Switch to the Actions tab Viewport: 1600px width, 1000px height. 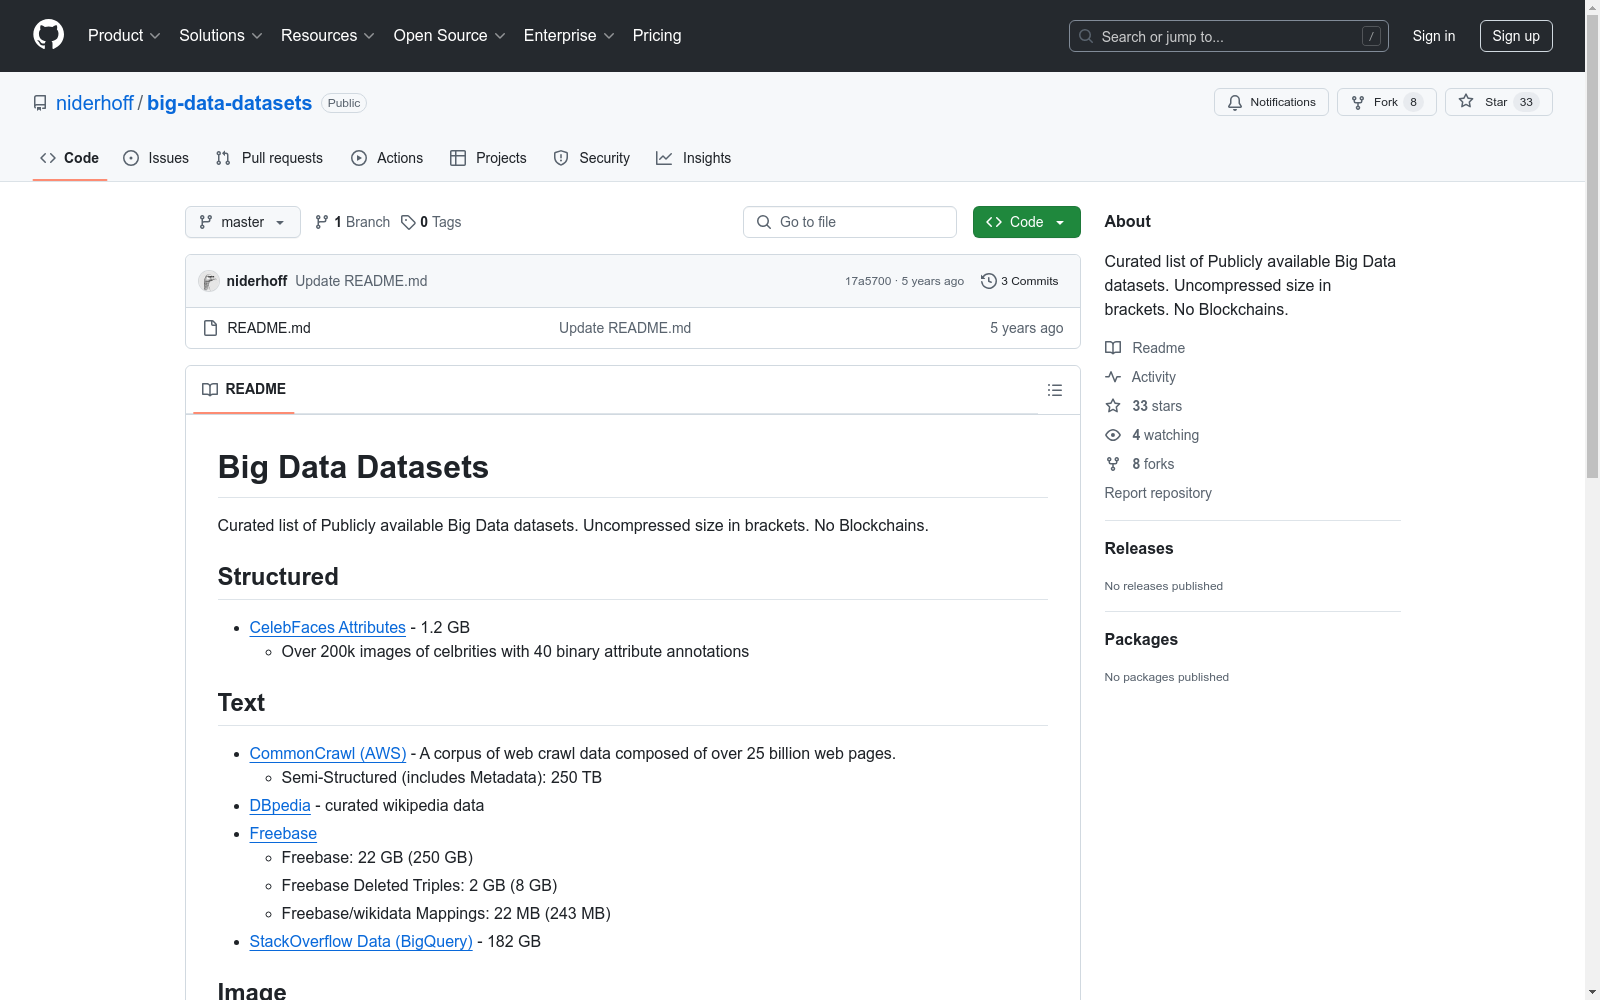click(x=387, y=158)
